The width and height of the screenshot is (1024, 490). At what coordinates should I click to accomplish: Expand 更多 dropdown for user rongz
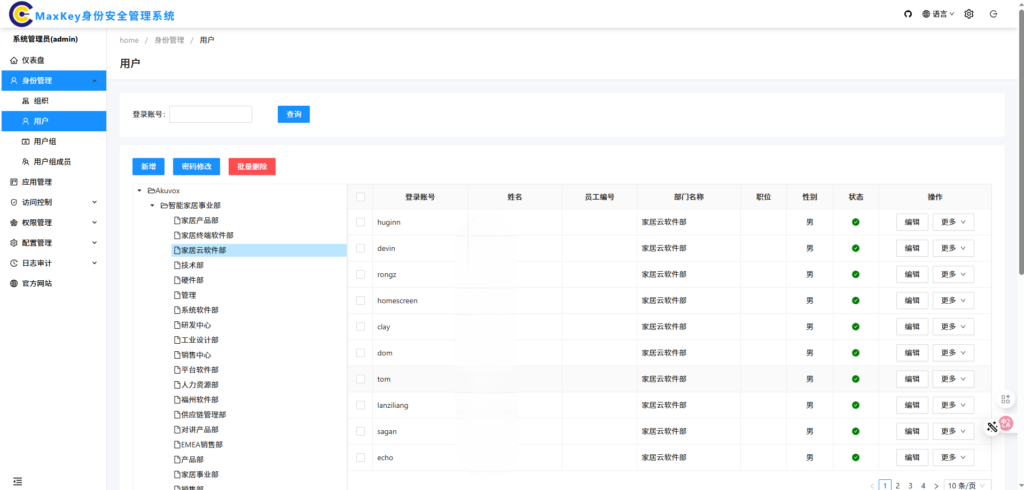[x=952, y=274]
